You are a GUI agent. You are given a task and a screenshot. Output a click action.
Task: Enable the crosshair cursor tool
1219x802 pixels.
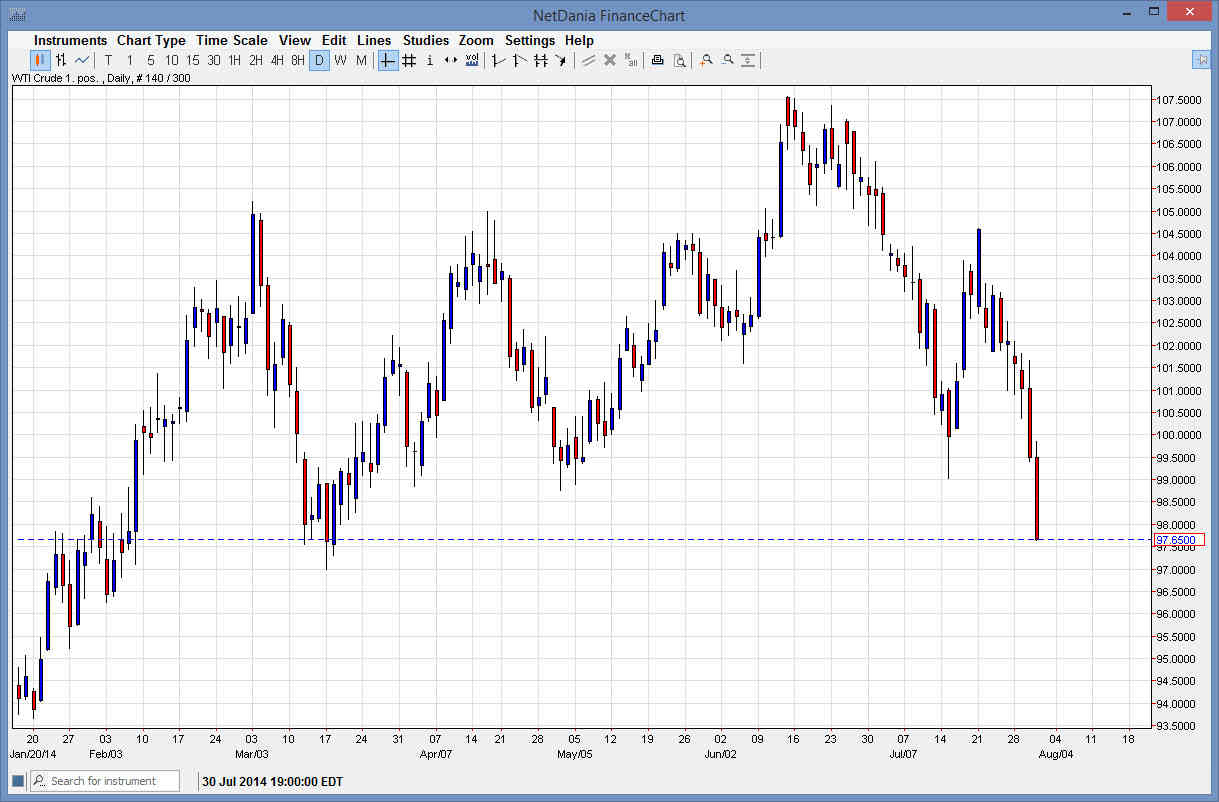click(x=387, y=60)
